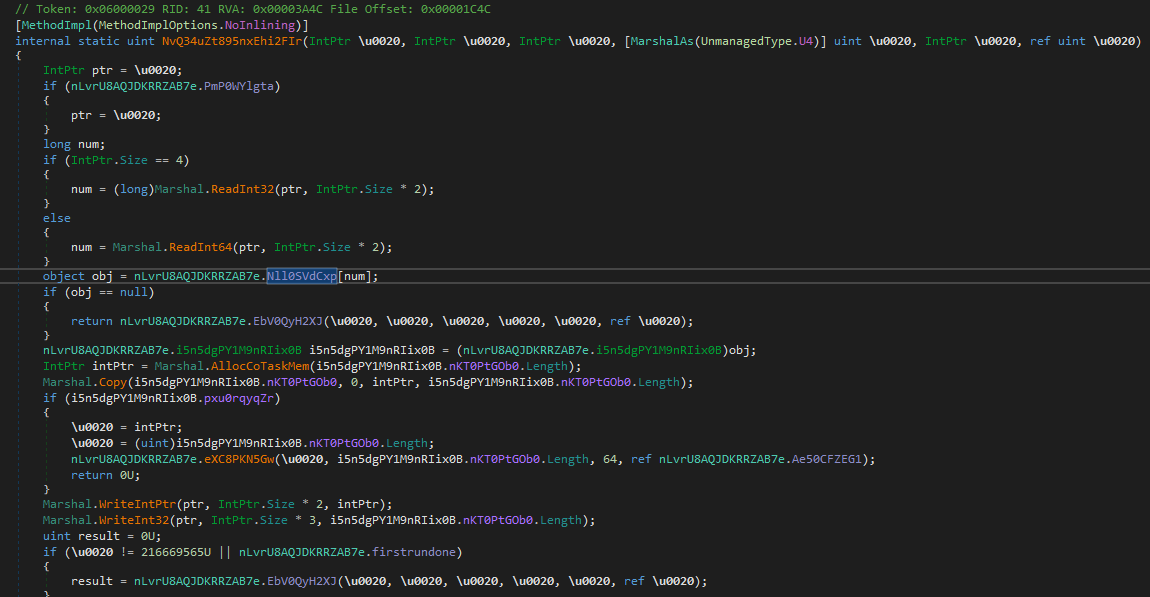1150x597 pixels.
Task: Click the highlighted Nll0SVdCxp field reference
Action: [302, 276]
